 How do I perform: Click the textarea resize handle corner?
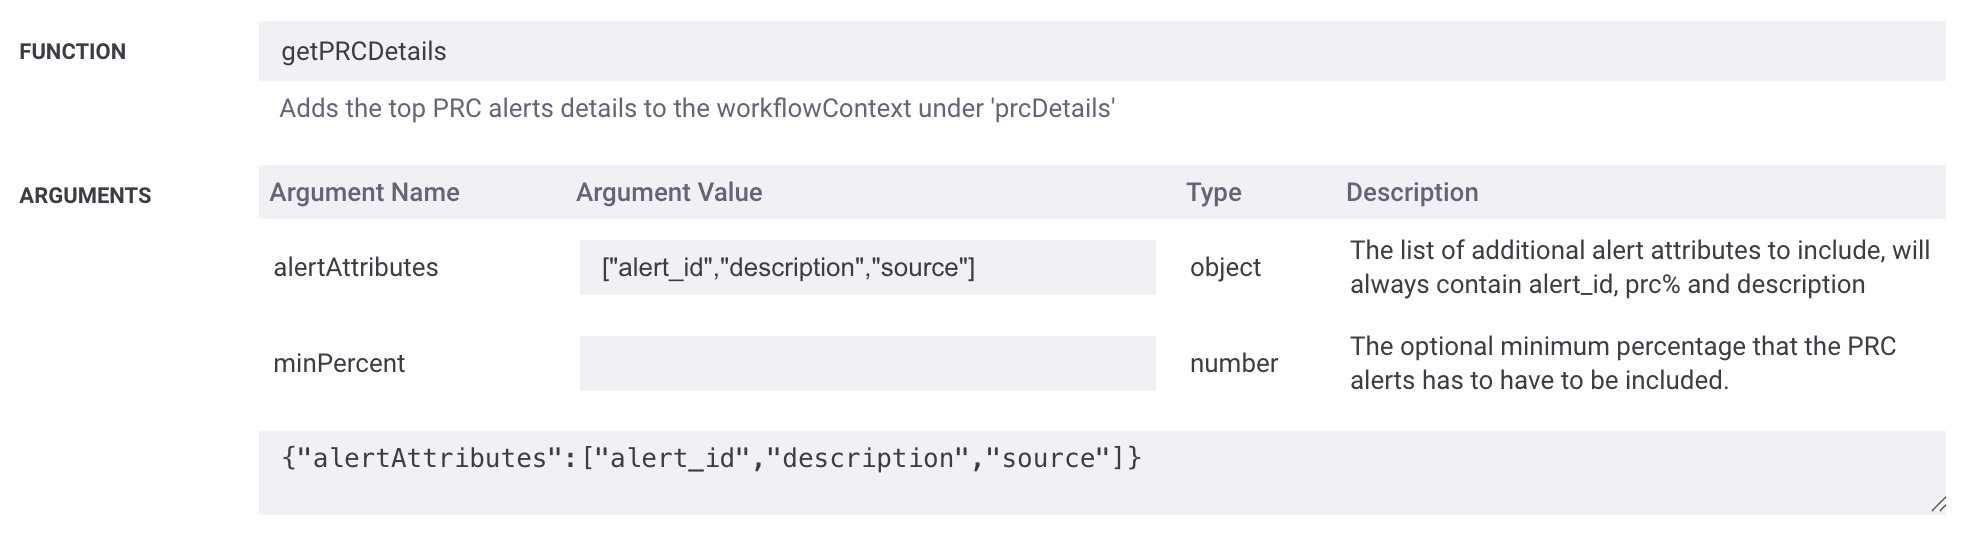click(x=1937, y=505)
